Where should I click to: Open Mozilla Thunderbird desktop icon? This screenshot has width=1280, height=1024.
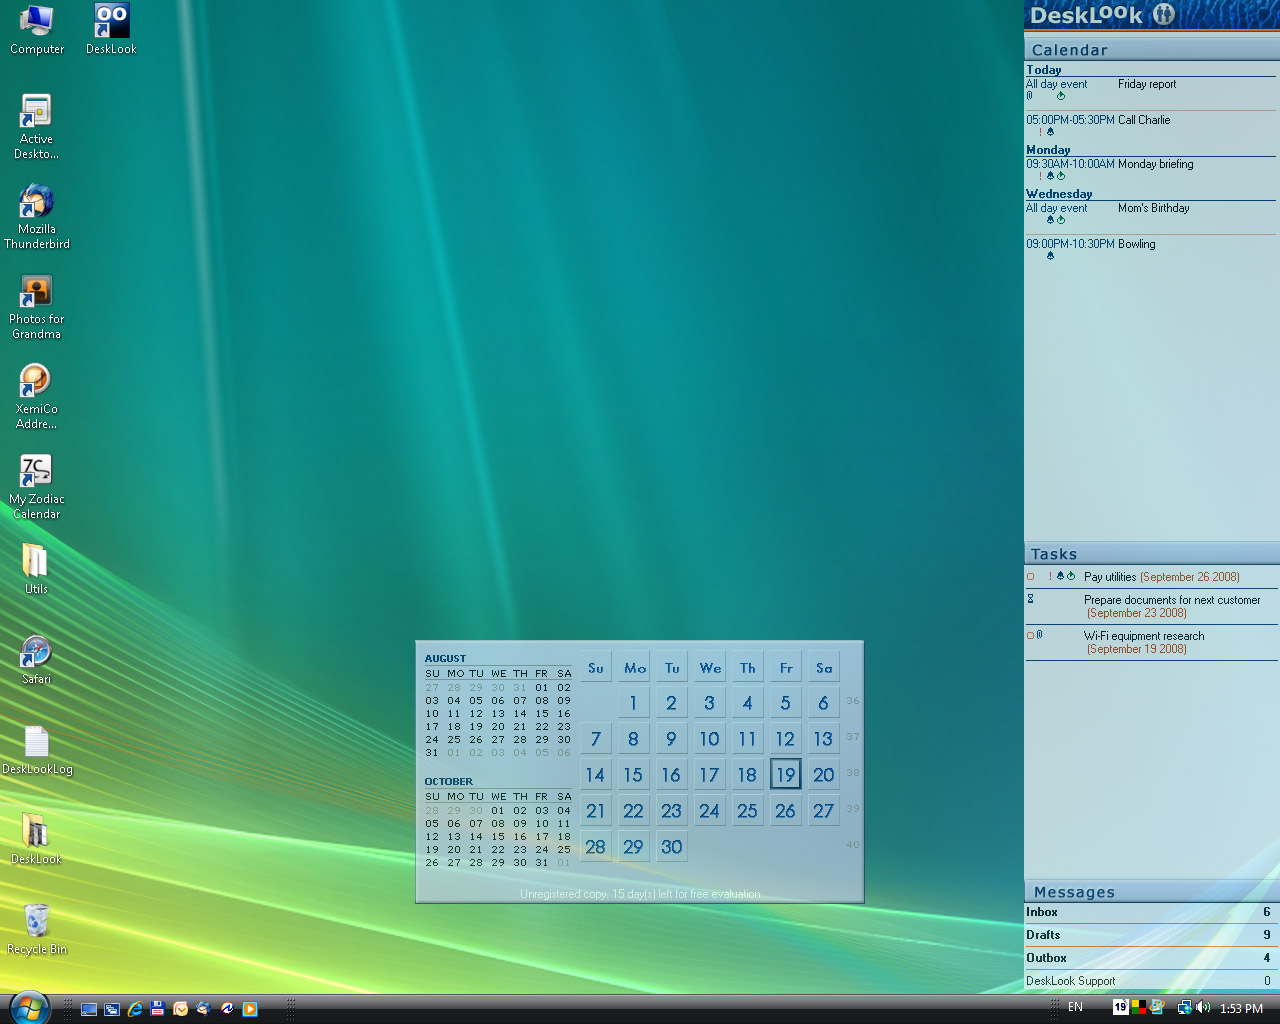click(37, 216)
